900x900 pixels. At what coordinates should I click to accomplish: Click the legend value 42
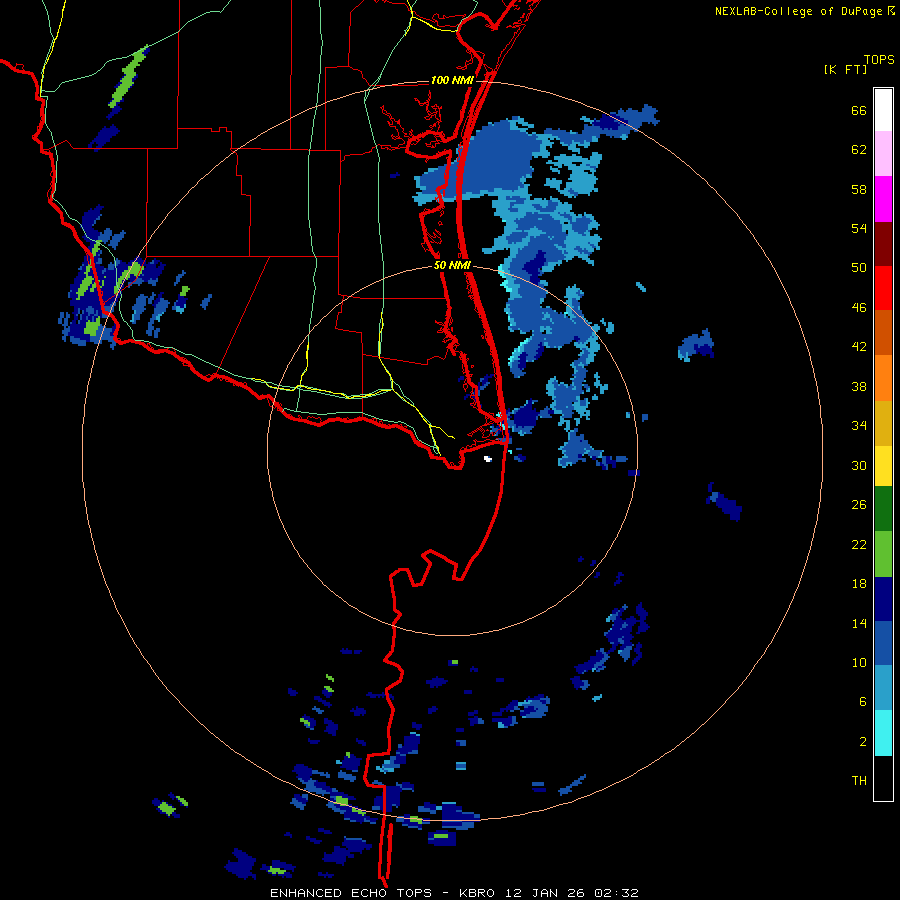pos(859,347)
